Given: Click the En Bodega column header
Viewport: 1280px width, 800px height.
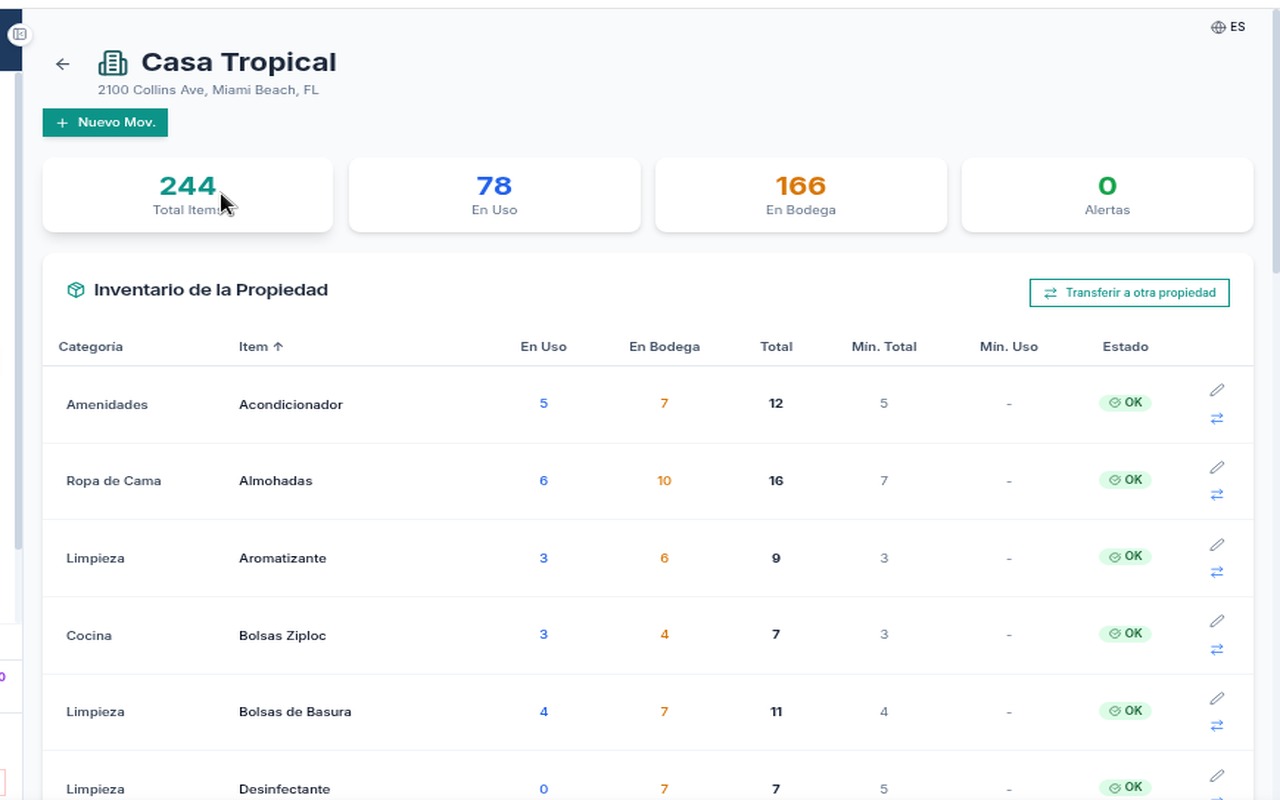Looking at the screenshot, I should [664, 347].
